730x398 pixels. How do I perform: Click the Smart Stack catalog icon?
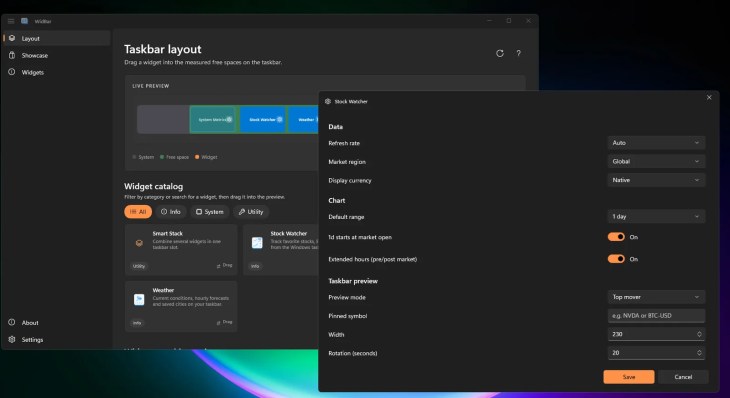coord(139,243)
